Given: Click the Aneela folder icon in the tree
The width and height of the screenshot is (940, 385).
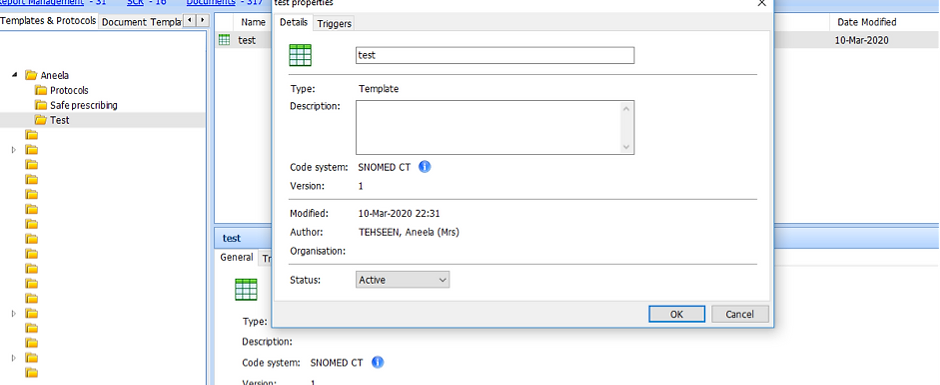Looking at the screenshot, I should coord(31,76).
